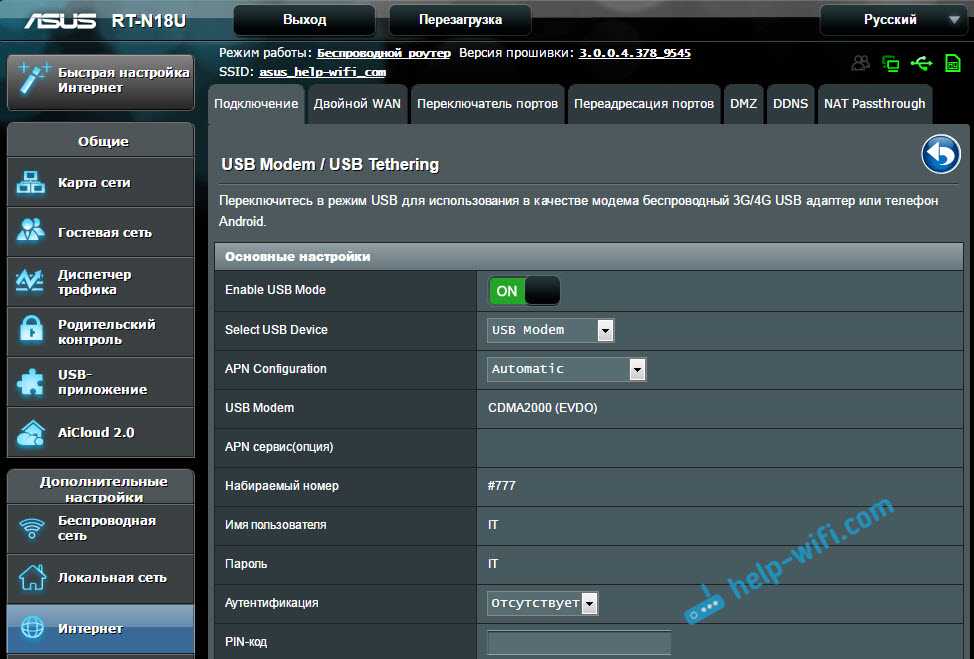Click the green SIM card status icon
This screenshot has width=974, height=659.
click(953, 64)
